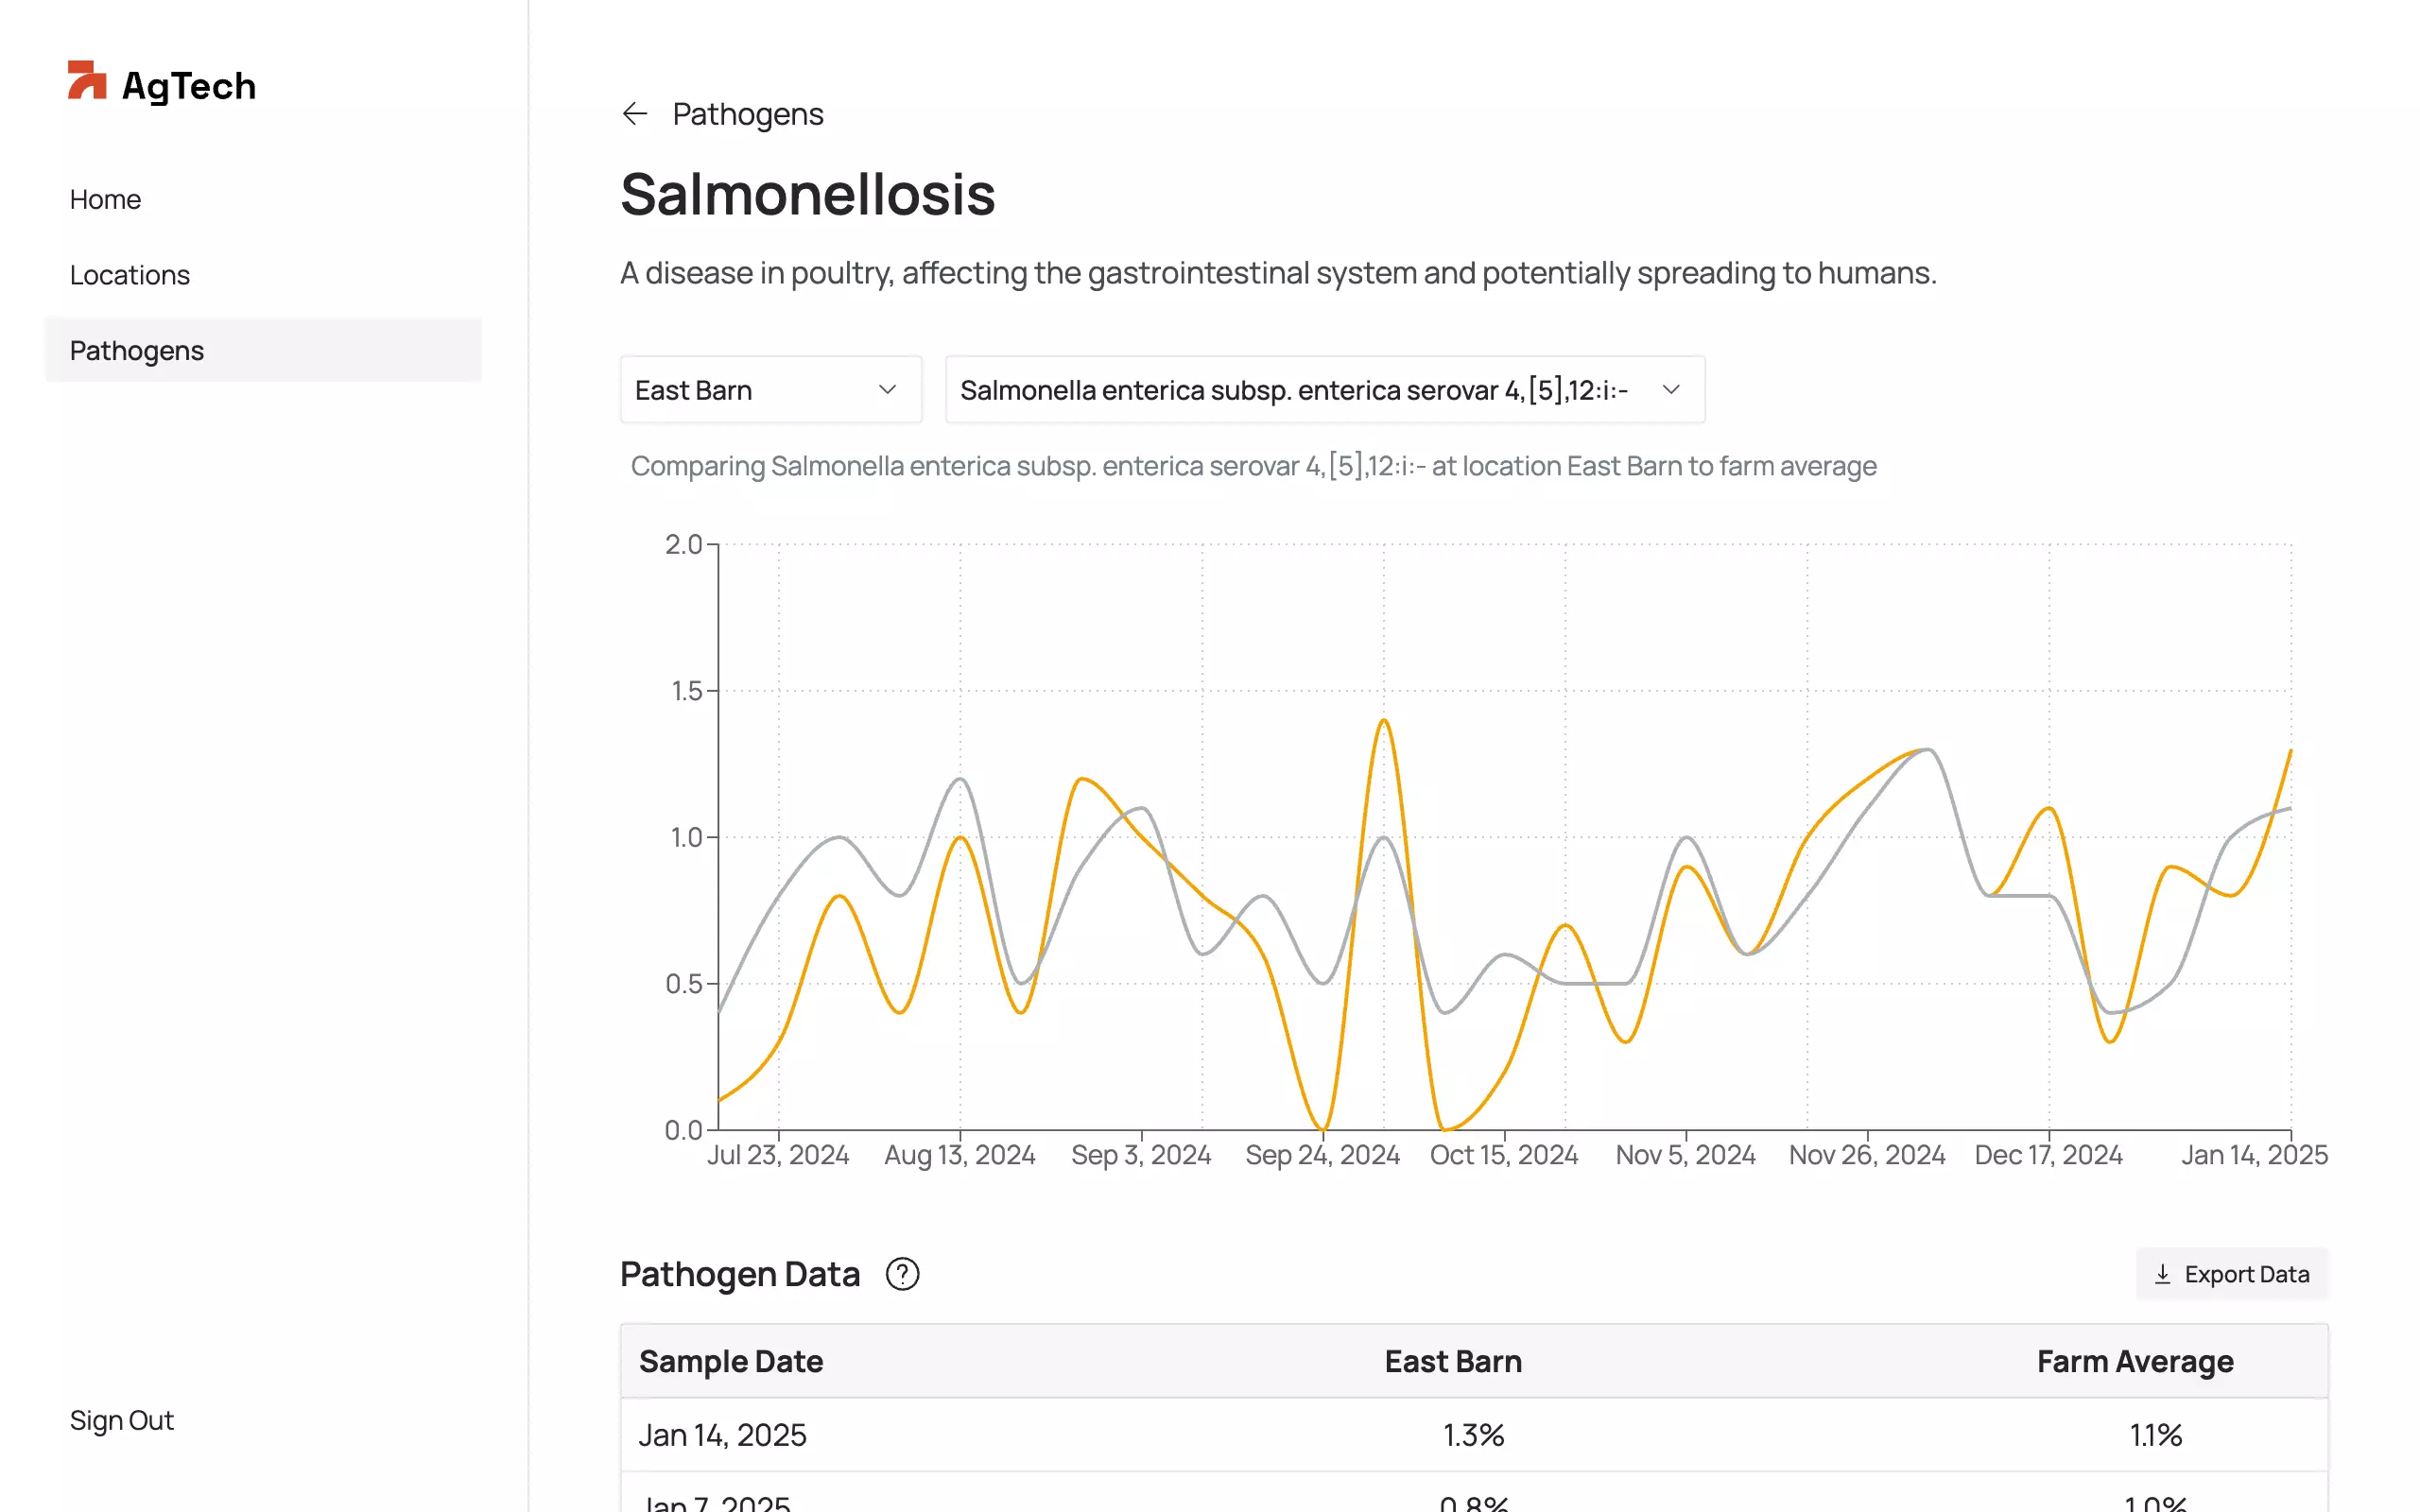Click the download icon in Export Data
Screen dimensions: 2420x1512
click(x=2162, y=1274)
